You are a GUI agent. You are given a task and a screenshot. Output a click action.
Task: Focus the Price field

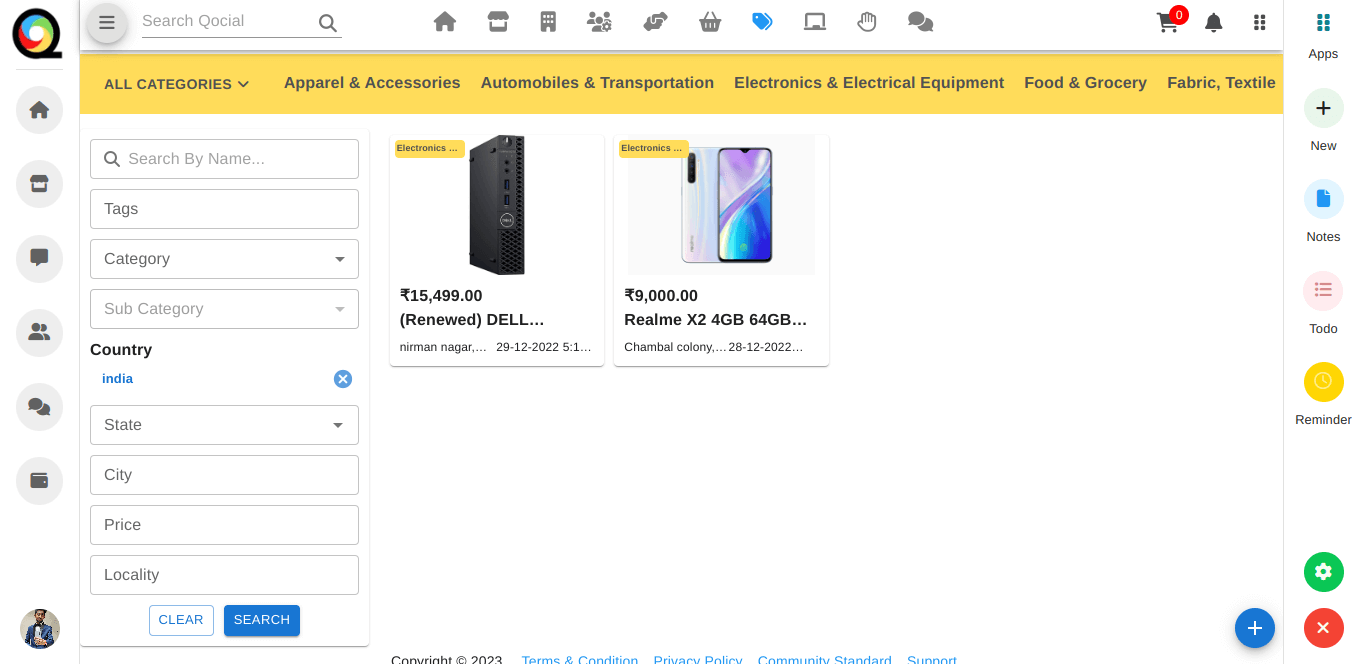coord(224,525)
